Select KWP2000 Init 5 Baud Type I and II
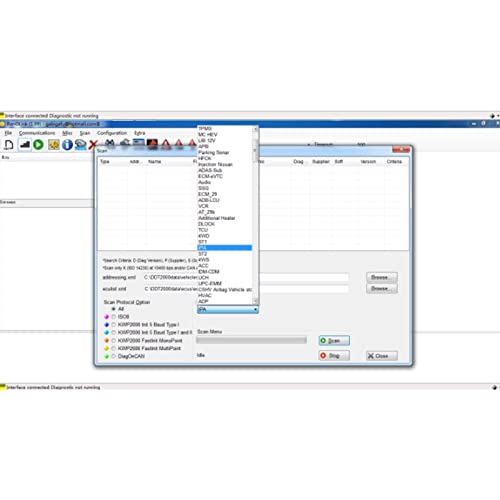The height and width of the screenshot is (500, 500). click(114, 333)
